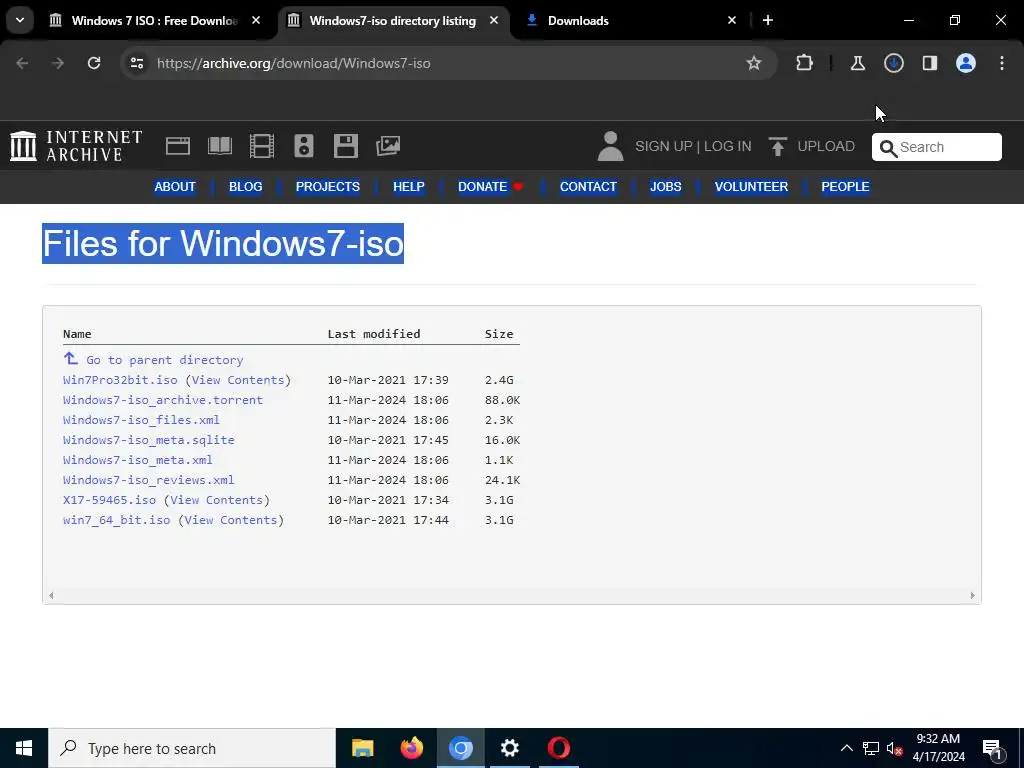1024x768 pixels.
Task: Bookmark this page with star icon
Action: point(754,63)
